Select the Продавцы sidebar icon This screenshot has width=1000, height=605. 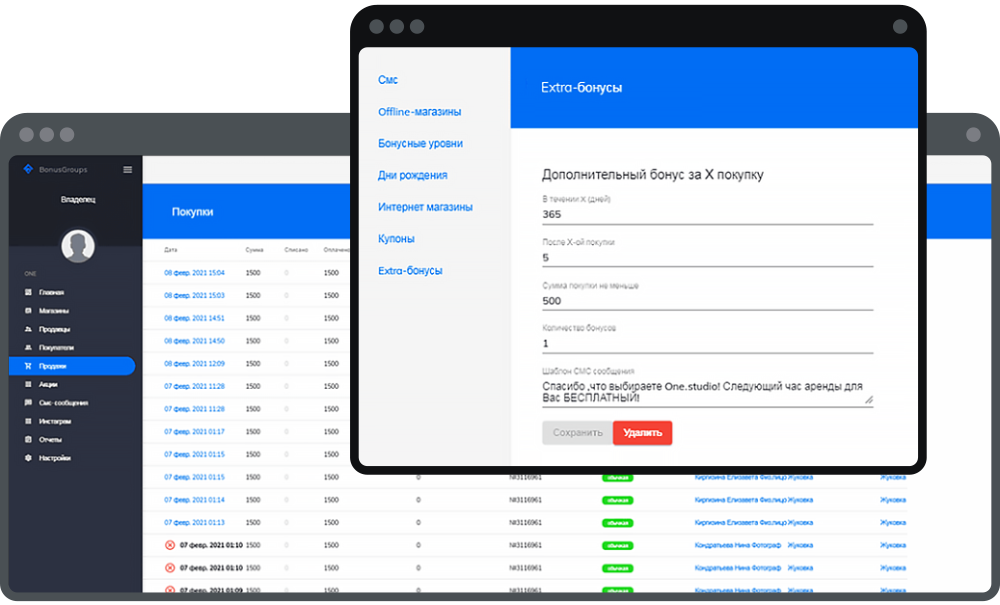[x=28, y=329]
